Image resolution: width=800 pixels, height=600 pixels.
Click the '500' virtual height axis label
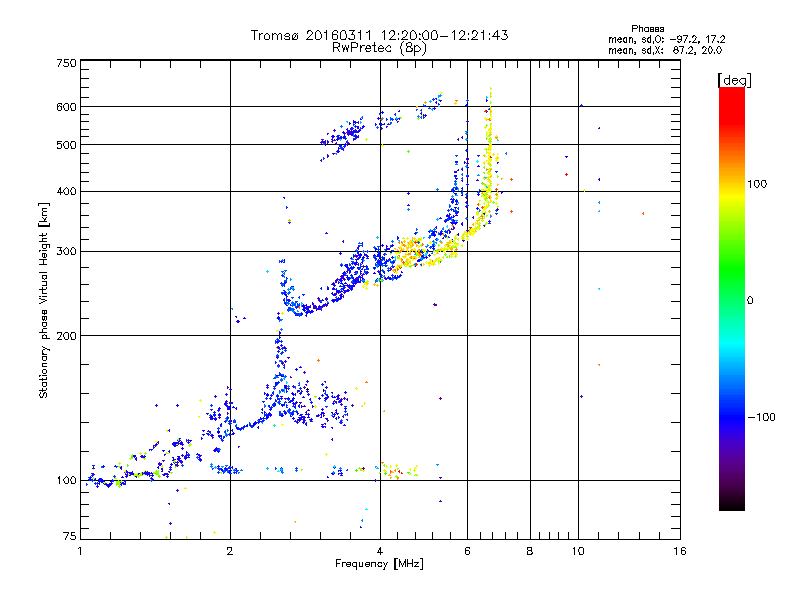click(x=66, y=145)
